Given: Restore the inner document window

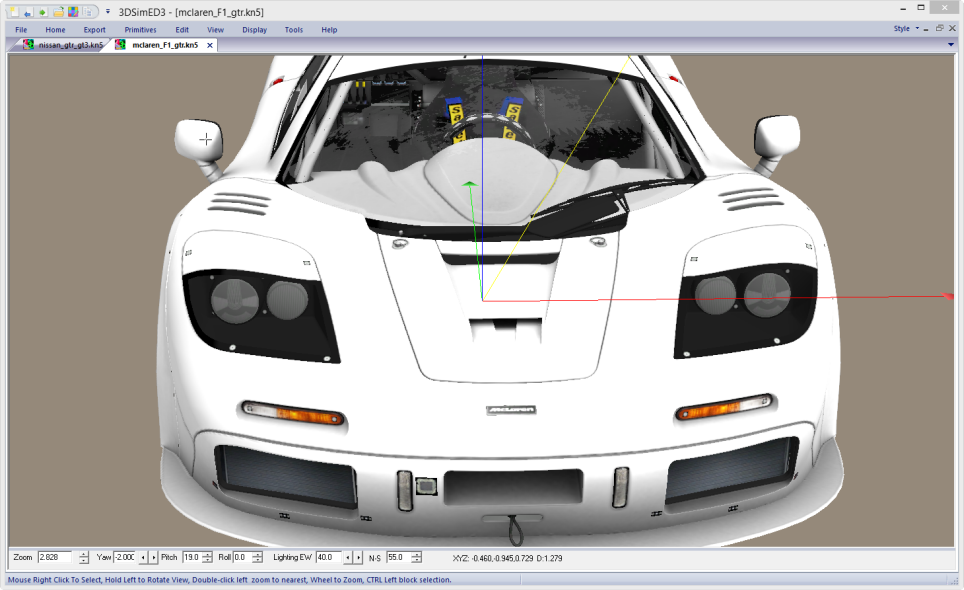Looking at the screenshot, I should click(x=939, y=28).
